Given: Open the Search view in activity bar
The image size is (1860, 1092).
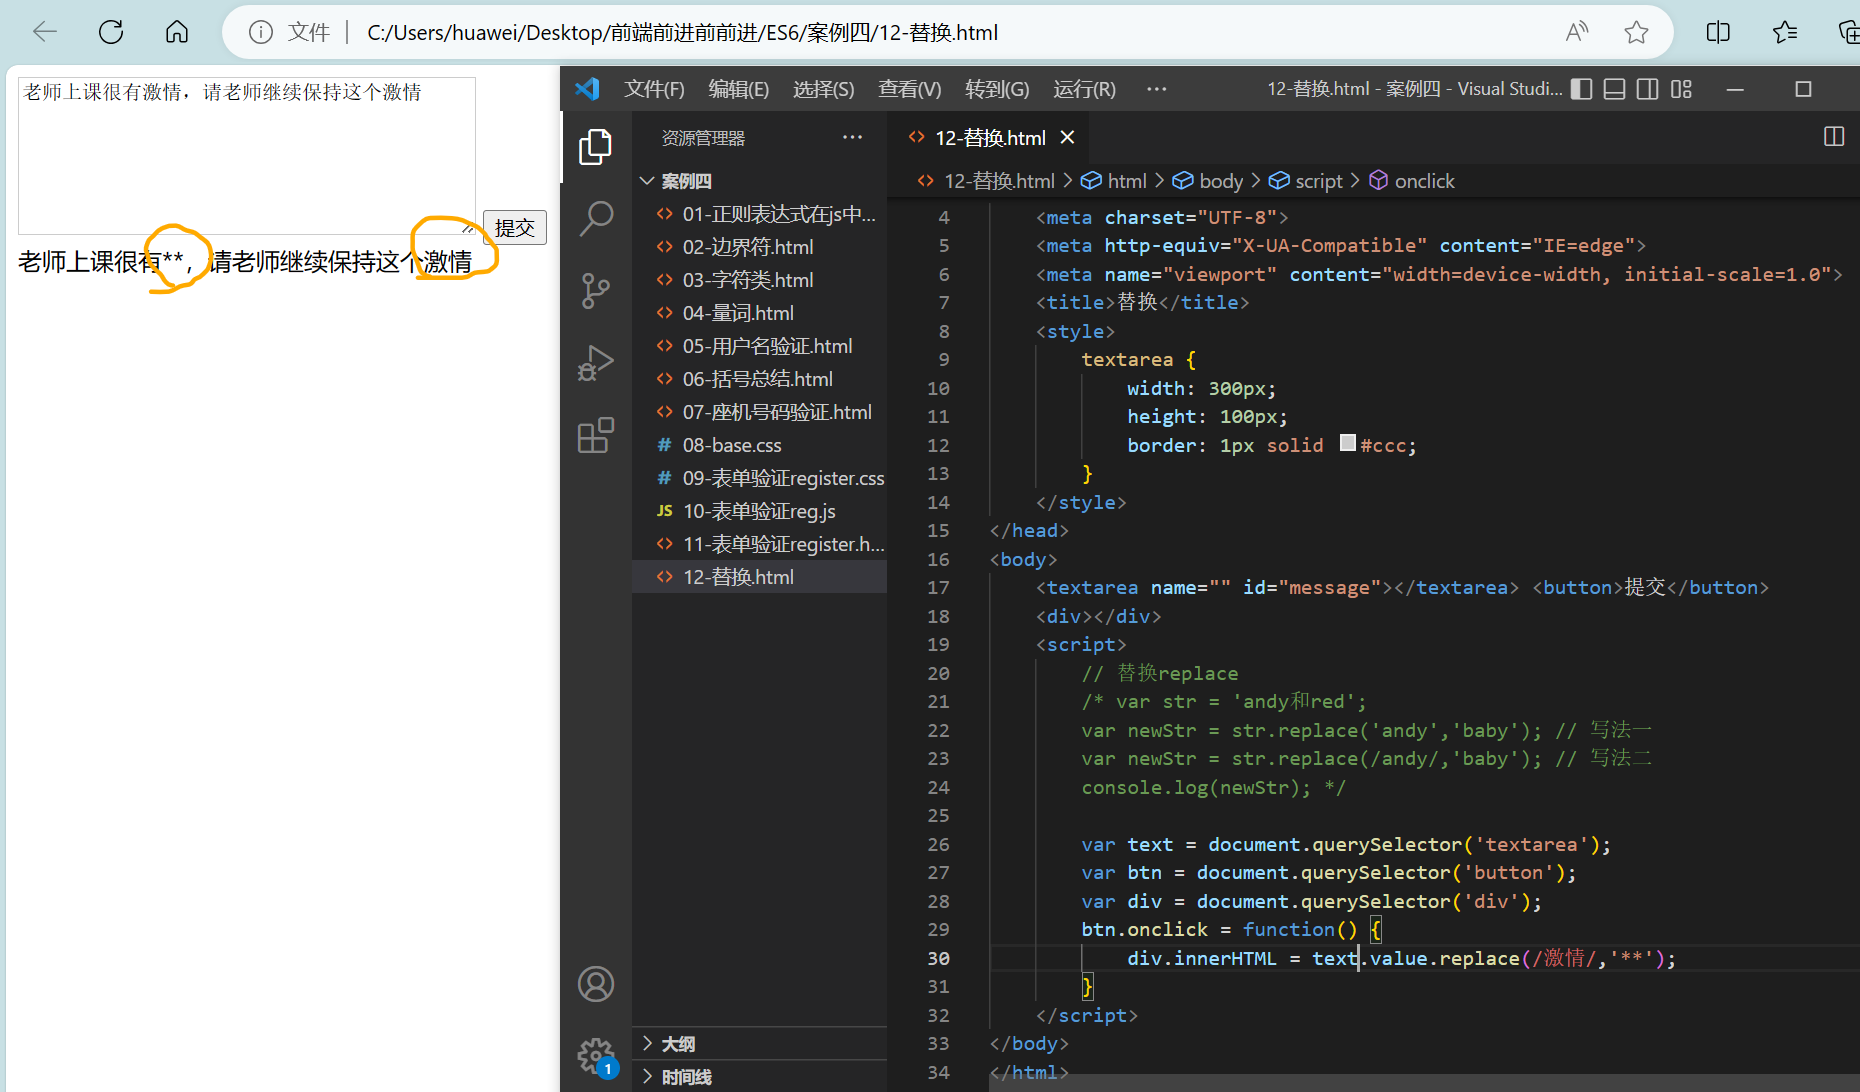Looking at the screenshot, I should point(595,218).
